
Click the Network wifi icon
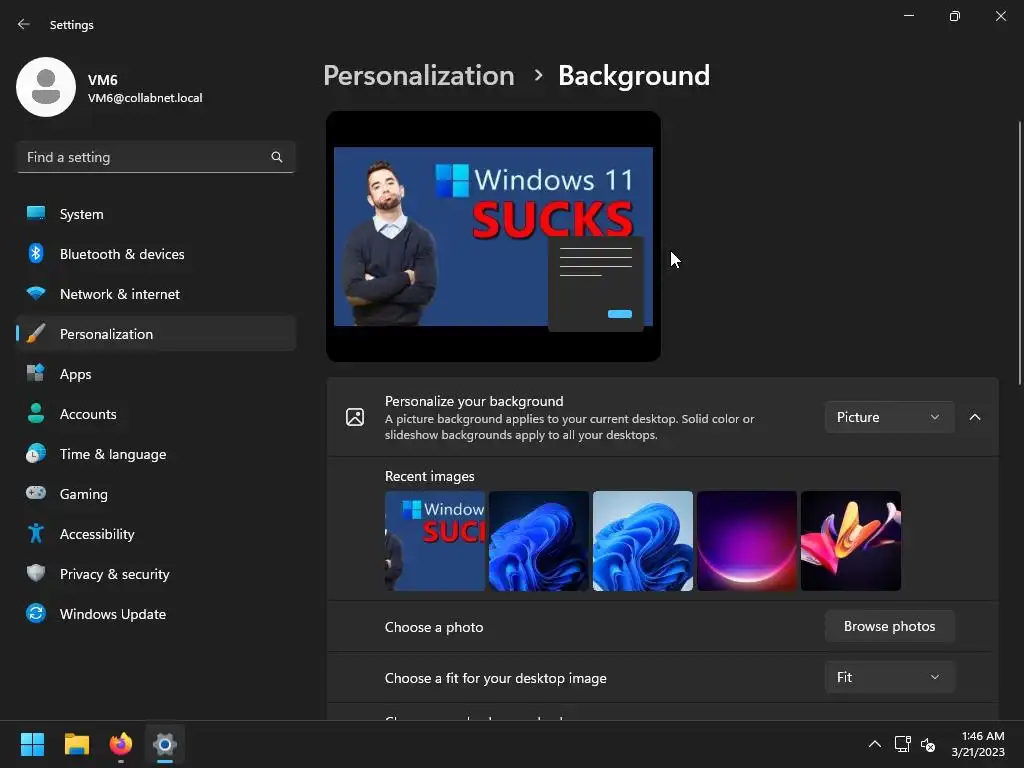(x=36, y=293)
